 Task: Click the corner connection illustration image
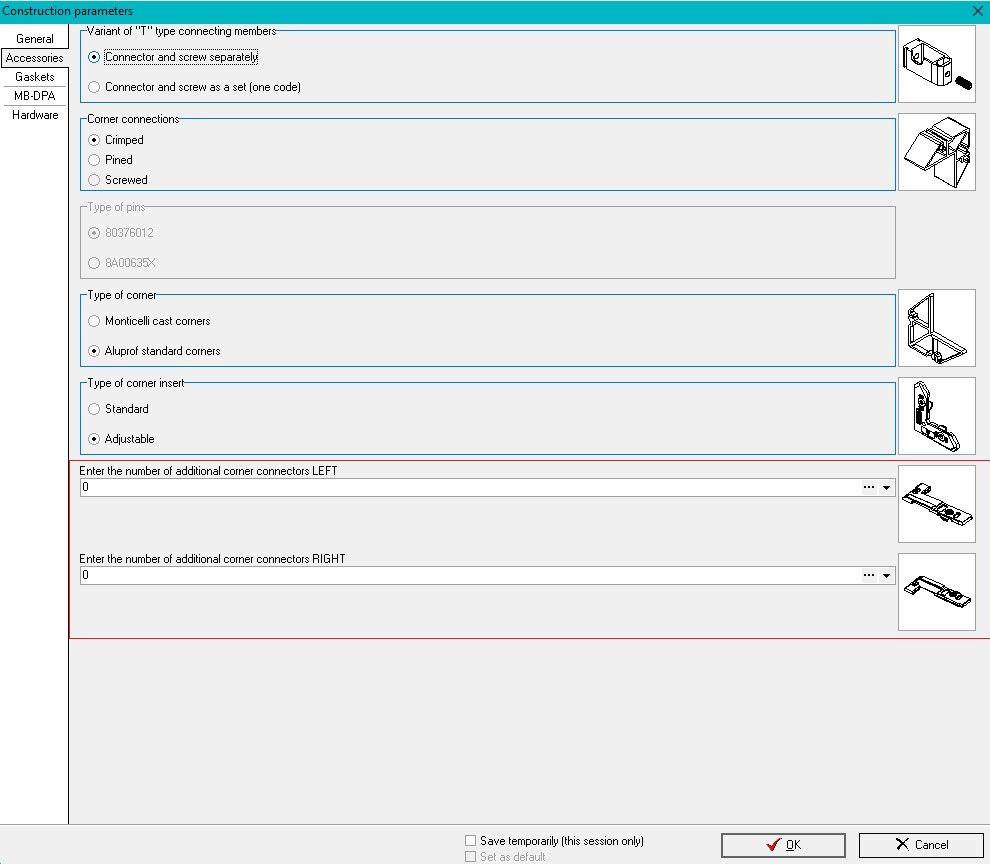(x=936, y=152)
